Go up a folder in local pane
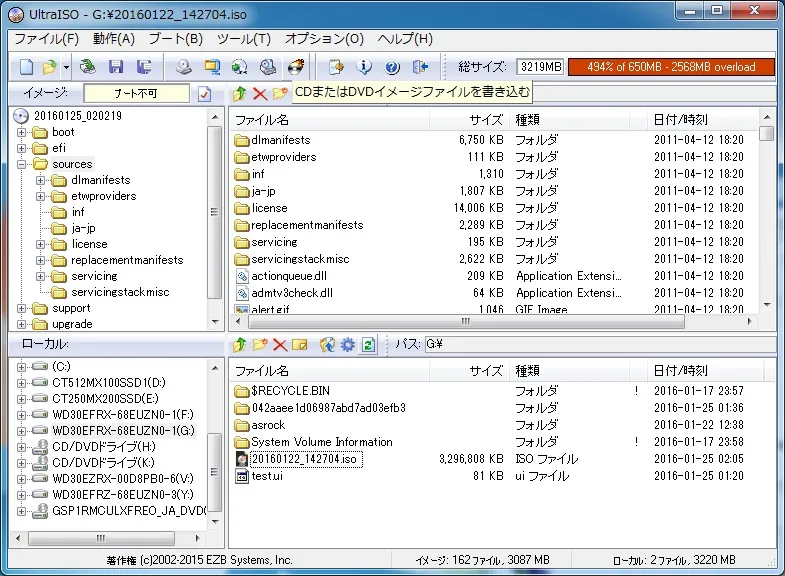Viewport: 785px width, 576px height. 240,344
